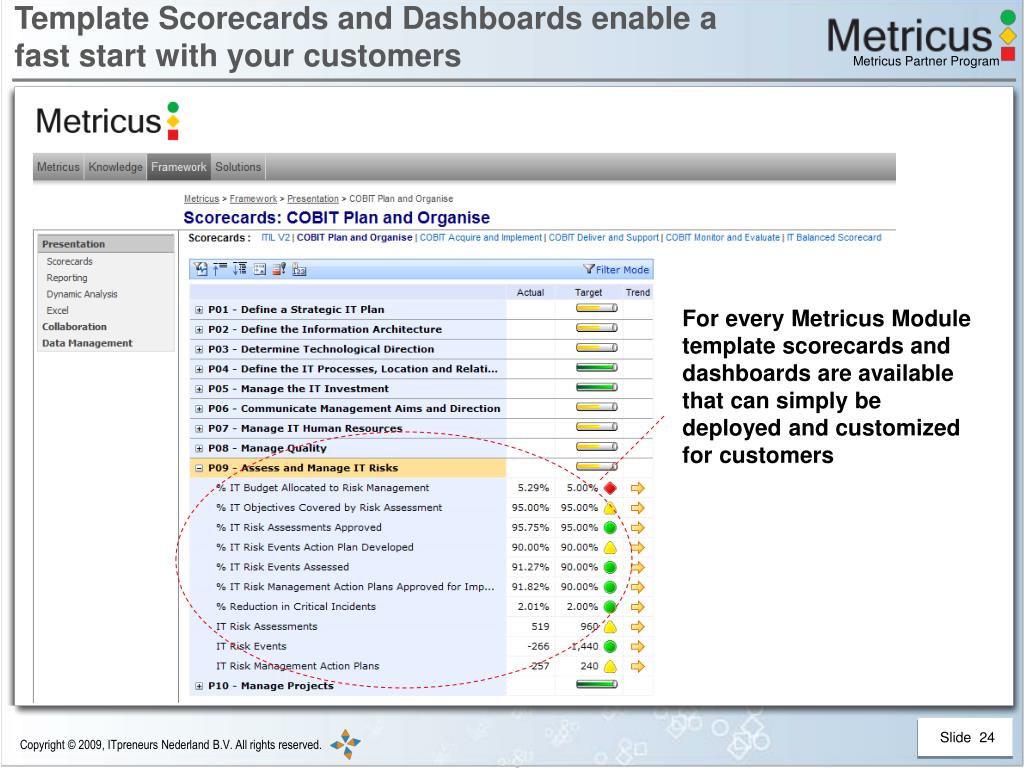Open the Metricus top navigation tab
Viewport: 1024px width, 768px height.
point(58,167)
